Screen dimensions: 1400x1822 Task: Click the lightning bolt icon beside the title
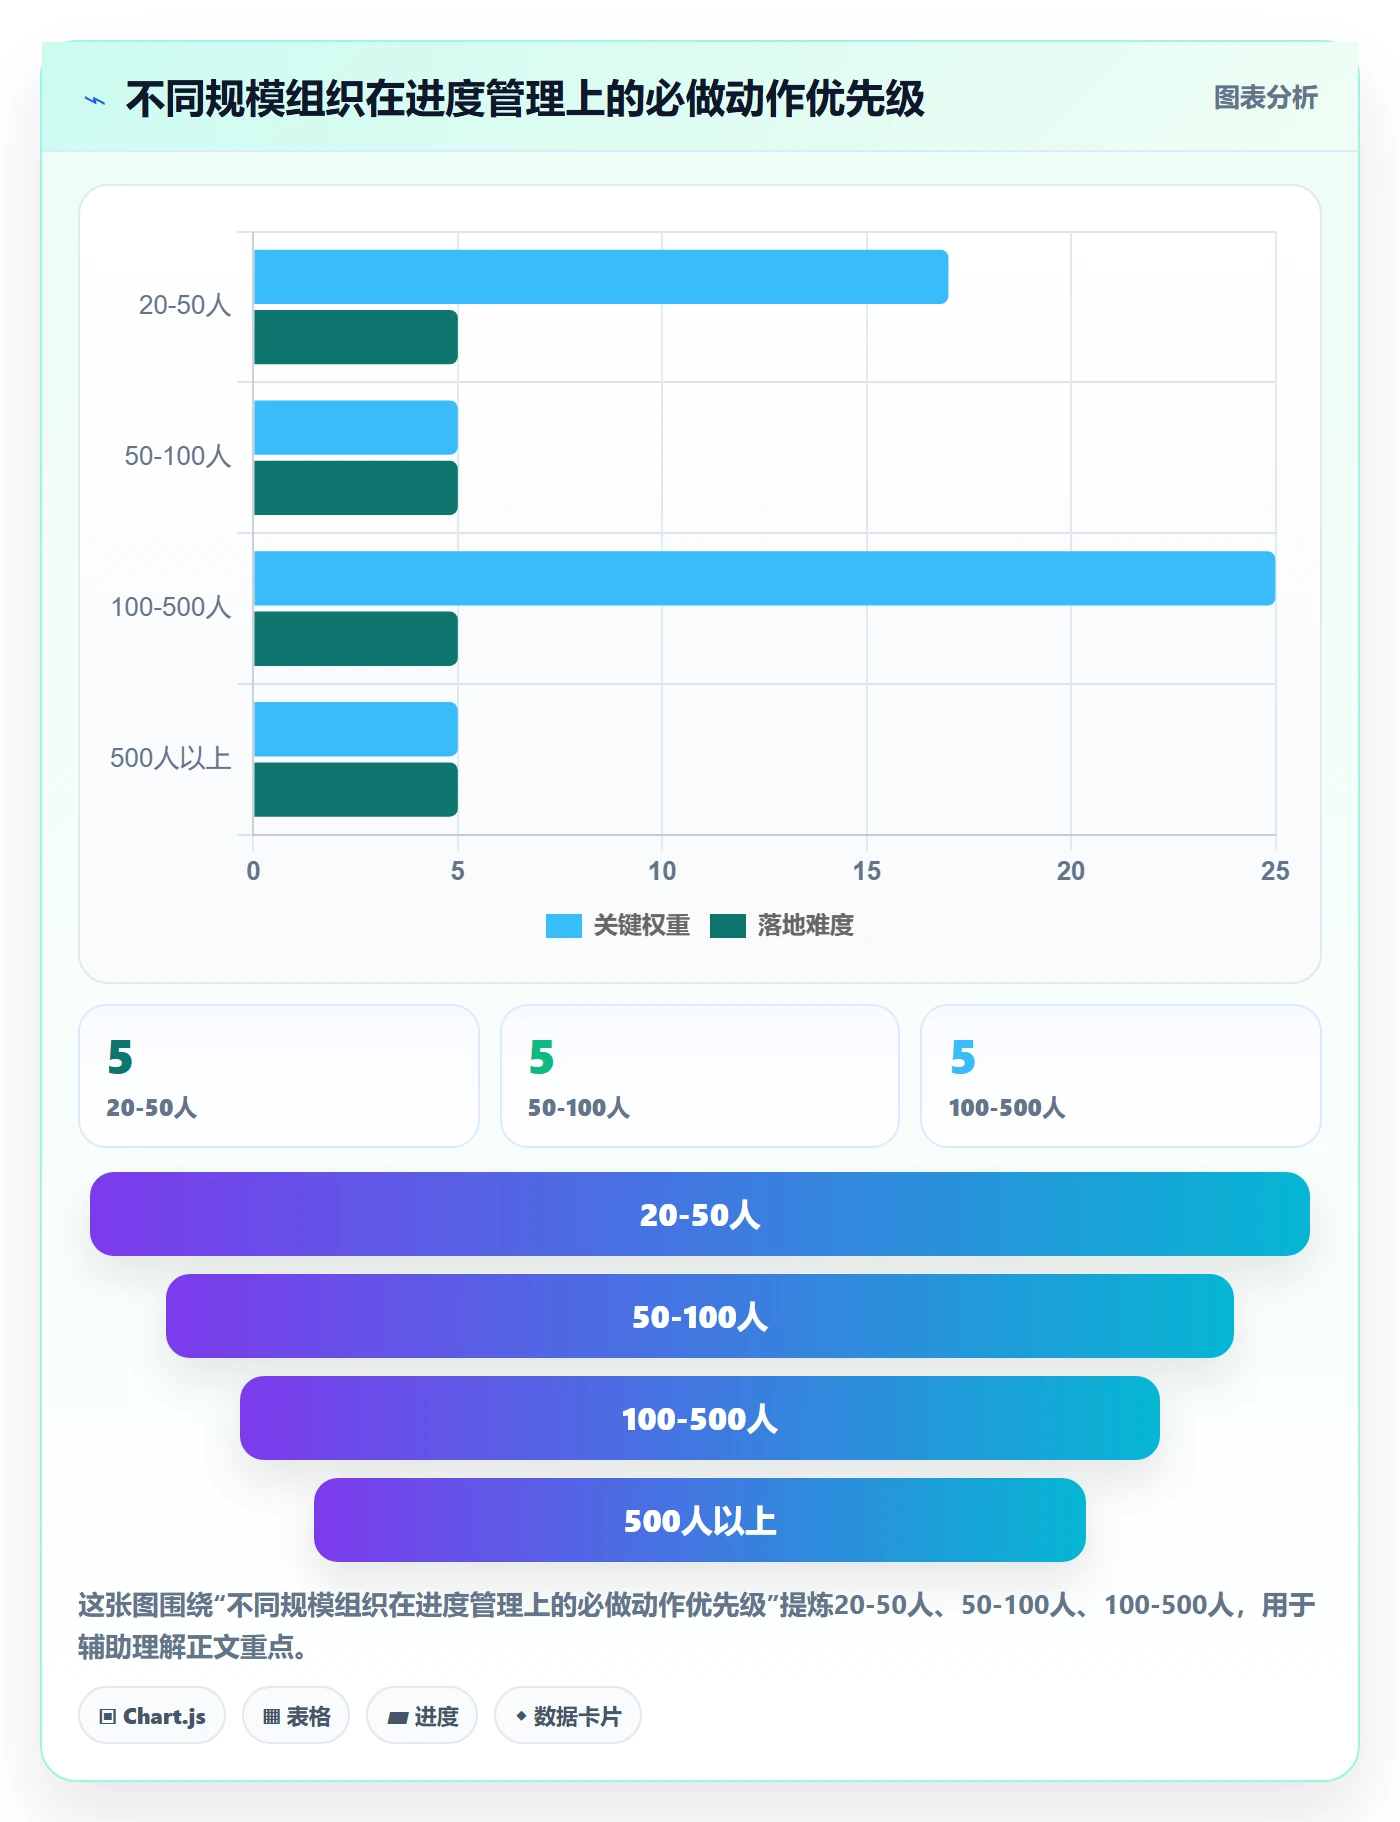coord(95,100)
